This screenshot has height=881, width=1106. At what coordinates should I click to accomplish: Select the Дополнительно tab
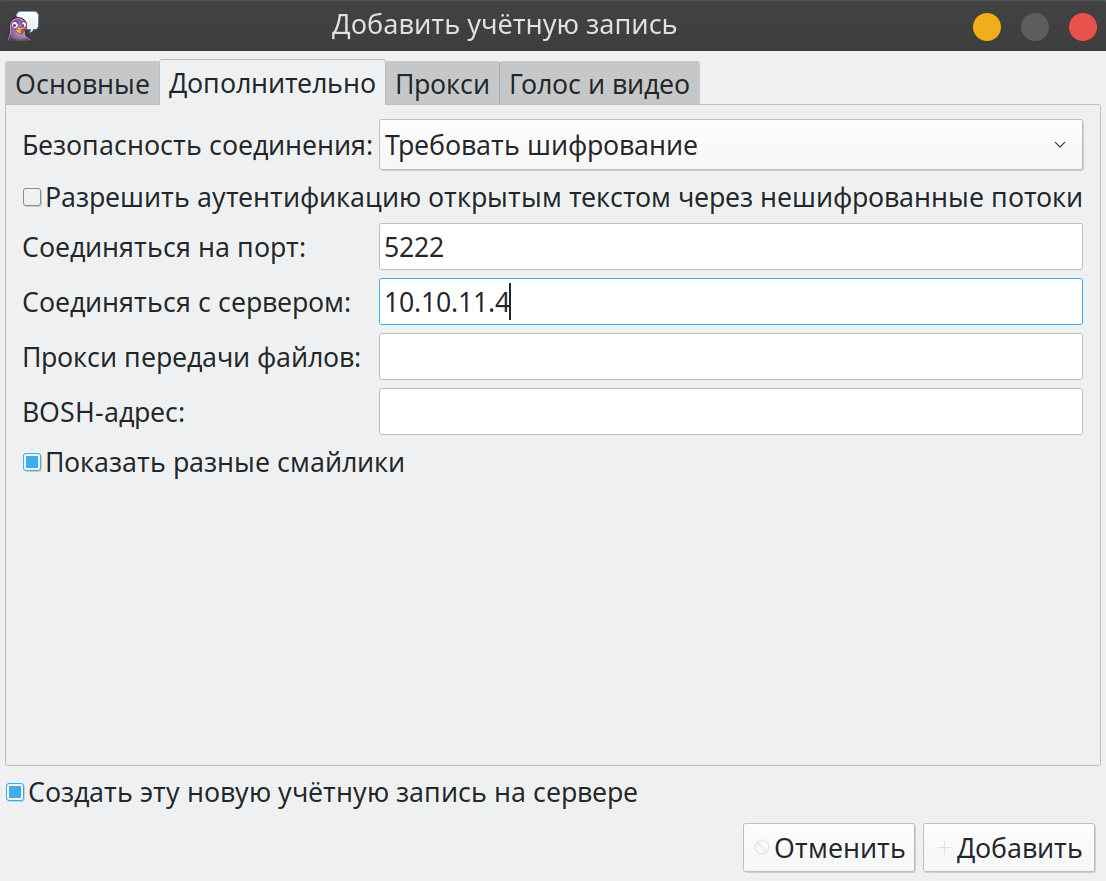pos(272,83)
